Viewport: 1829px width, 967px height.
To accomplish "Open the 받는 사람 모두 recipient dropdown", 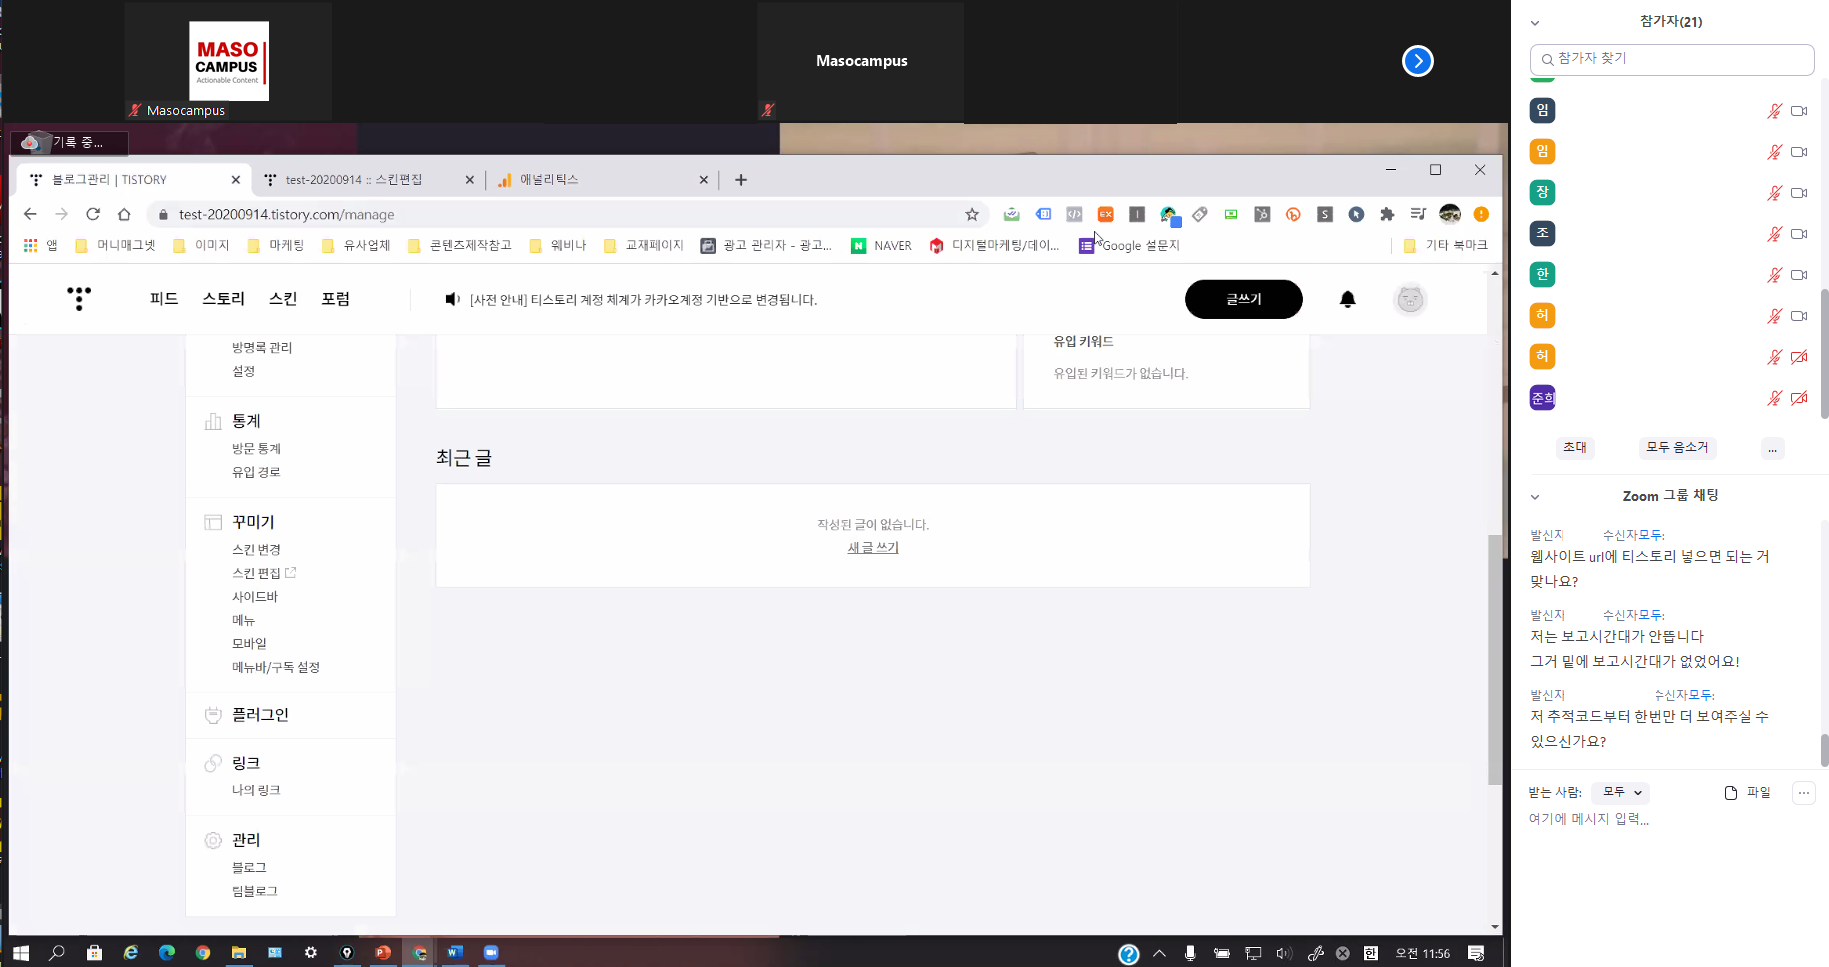I will [x=1621, y=792].
